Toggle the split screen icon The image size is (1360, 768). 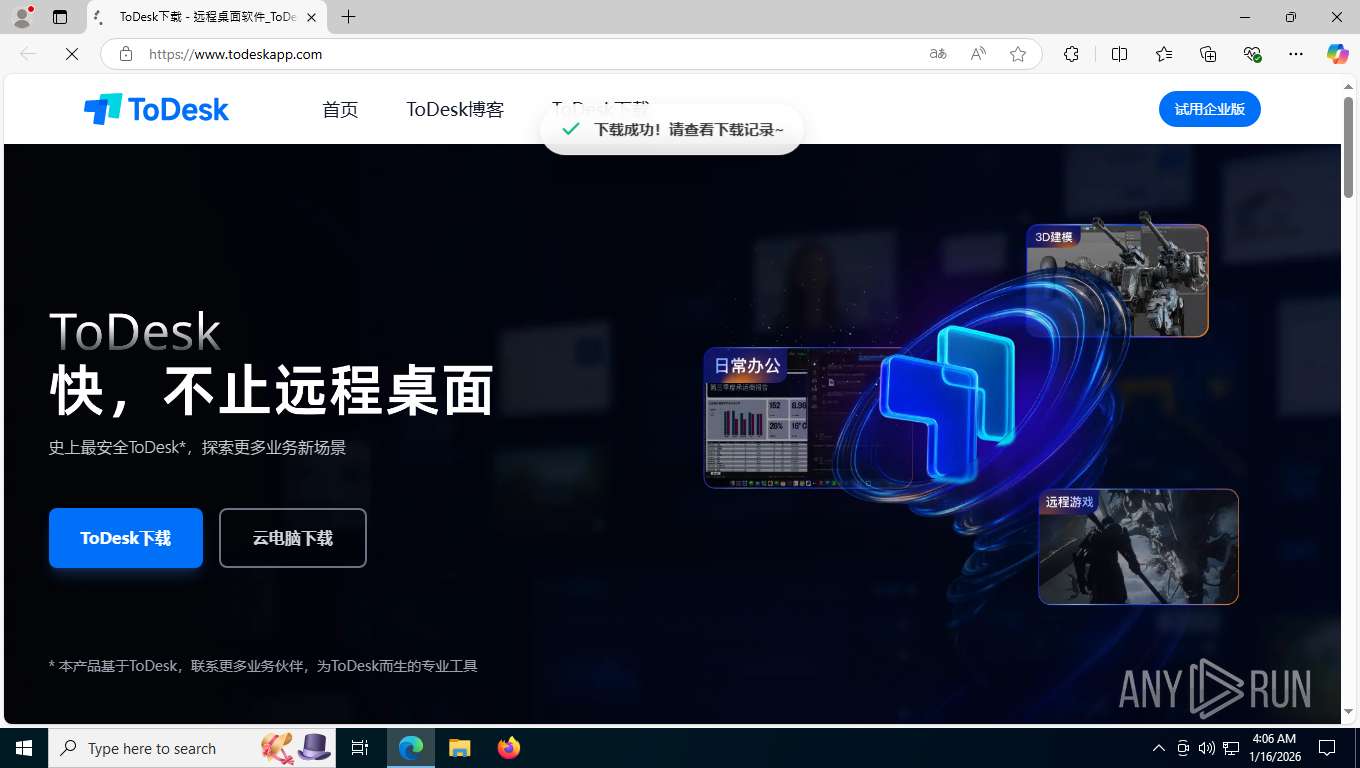tap(1119, 54)
